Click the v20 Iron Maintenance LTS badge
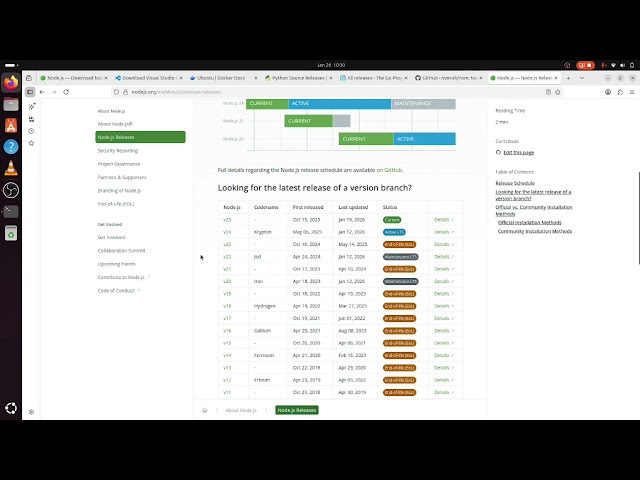Image resolution: width=640 pixels, height=480 pixels. pos(400,282)
